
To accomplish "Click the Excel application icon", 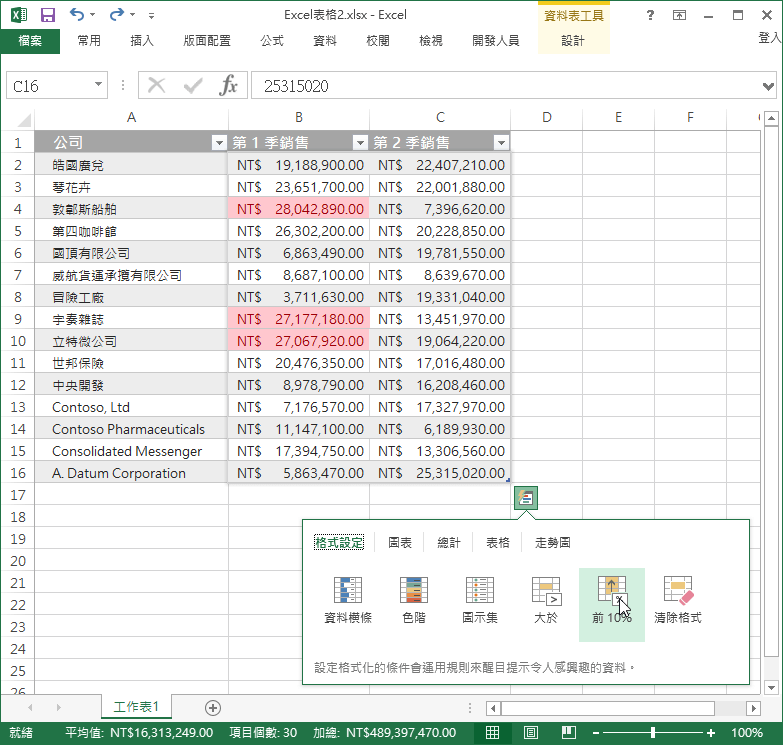I will 19,15.
